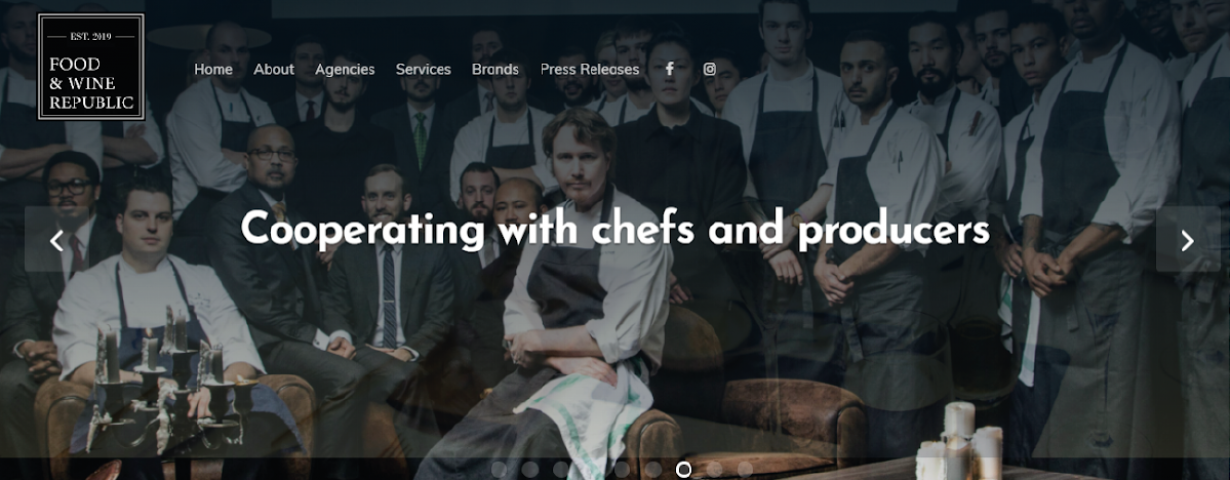
Task: Open the Home navigation link
Action: pos(213,69)
